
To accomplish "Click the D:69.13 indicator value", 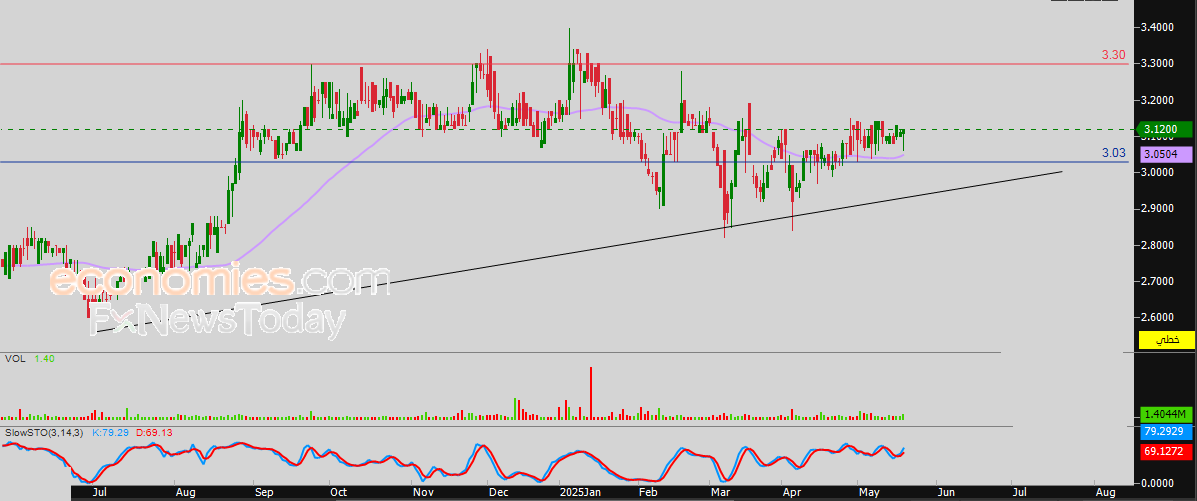I will coord(153,432).
